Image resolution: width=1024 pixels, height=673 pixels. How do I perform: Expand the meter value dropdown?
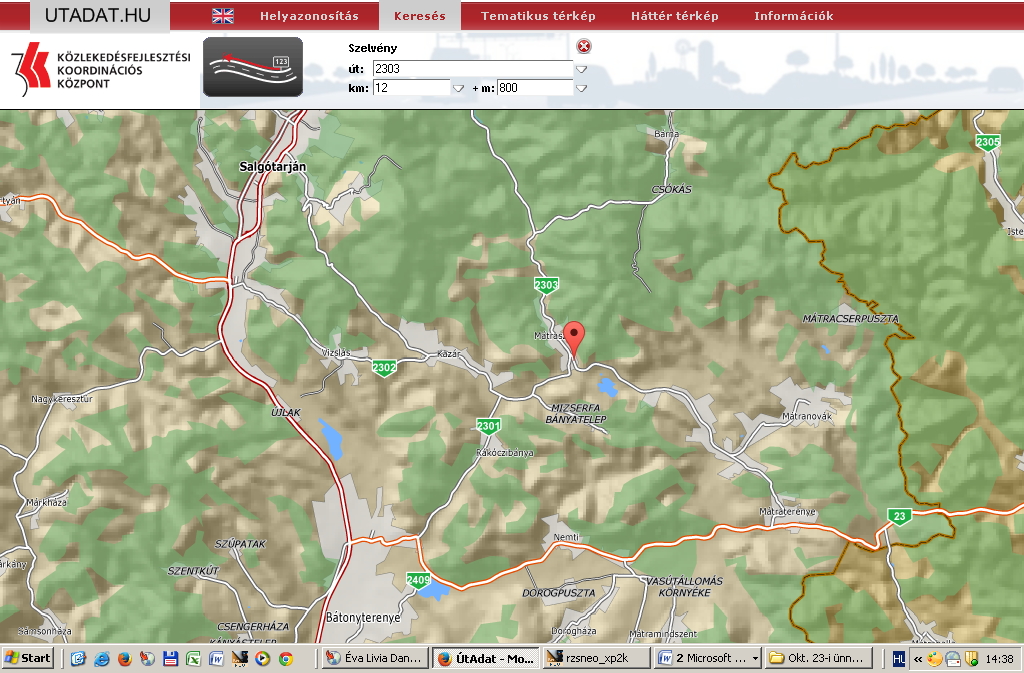pos(581,88)
